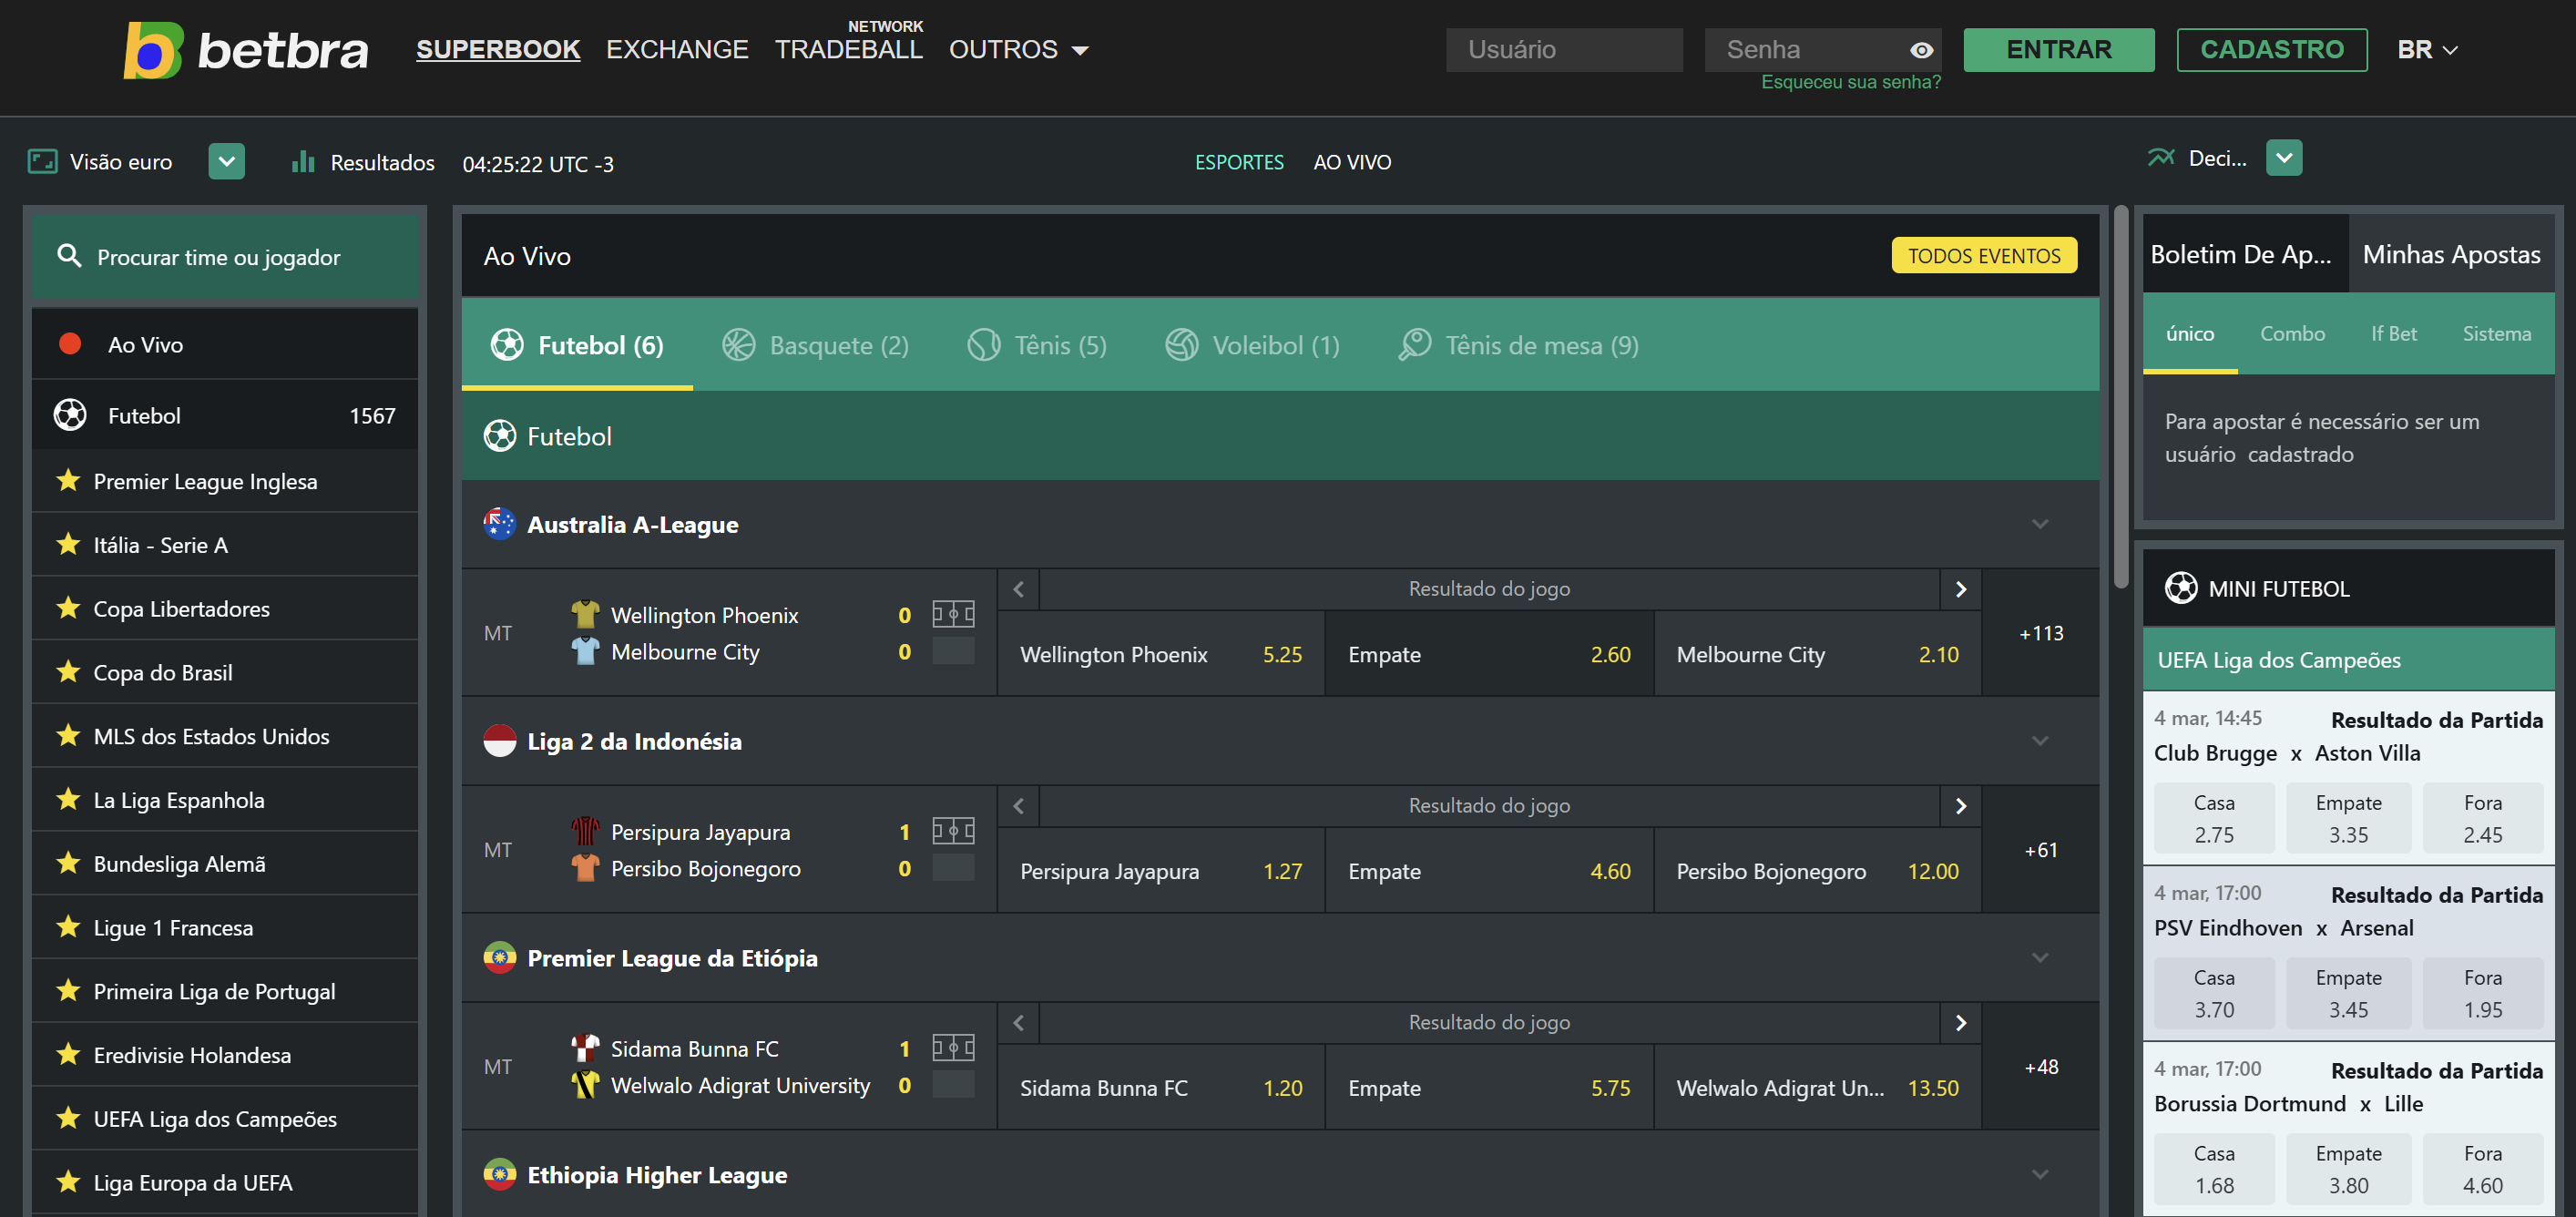
Task: Bet on Empate at 4.60
Action: (x=1489, y=871)
